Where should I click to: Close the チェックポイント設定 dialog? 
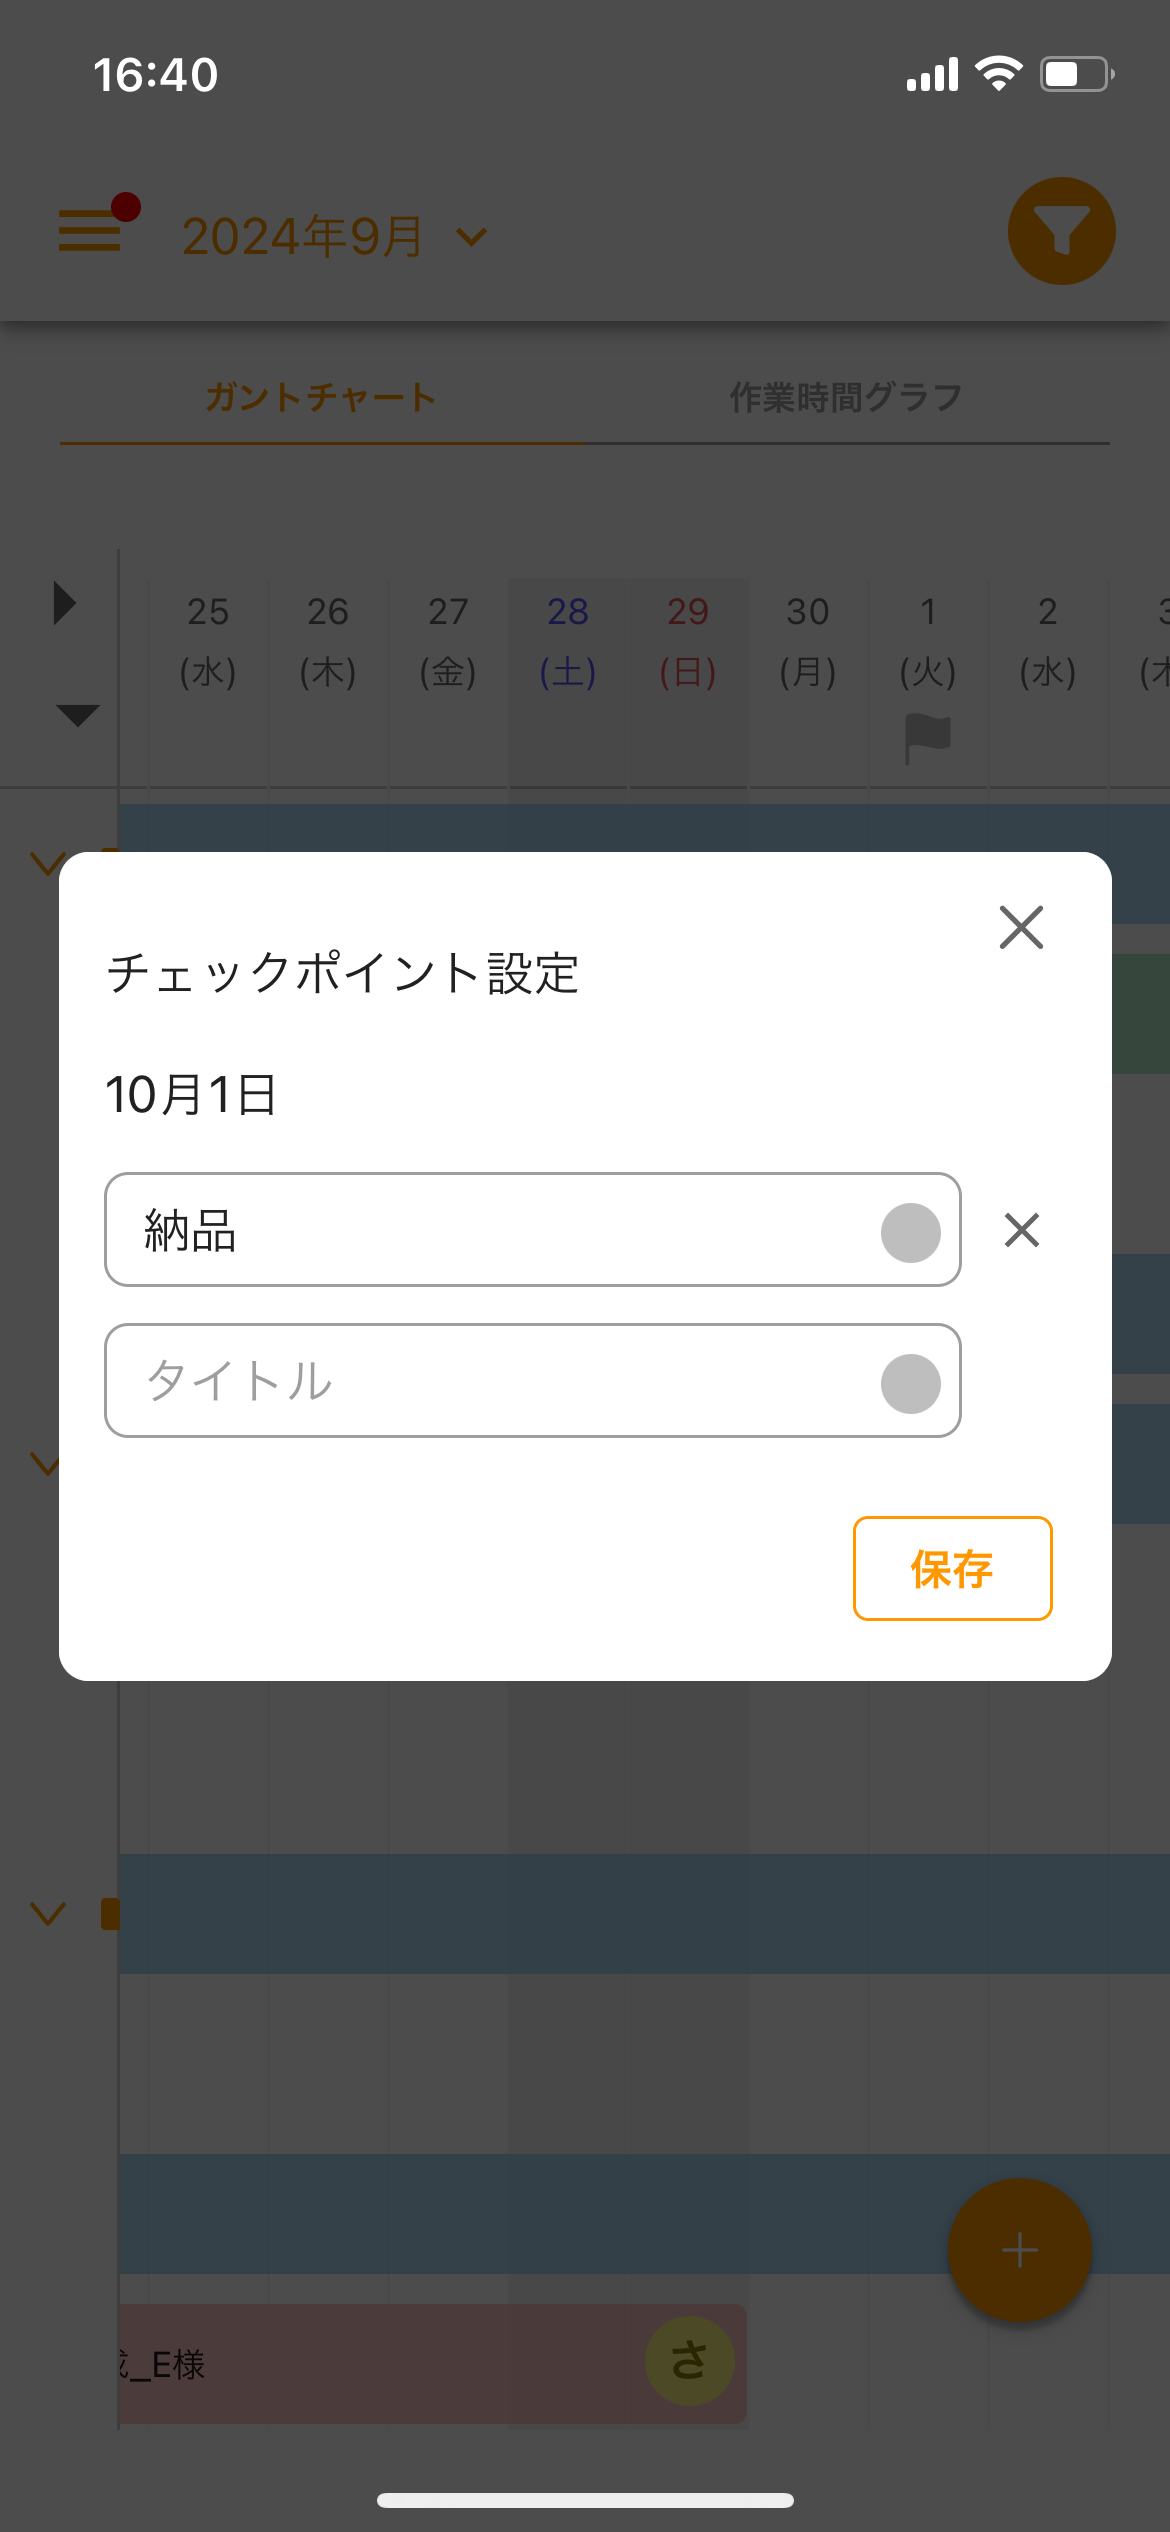click(1021, 928)
